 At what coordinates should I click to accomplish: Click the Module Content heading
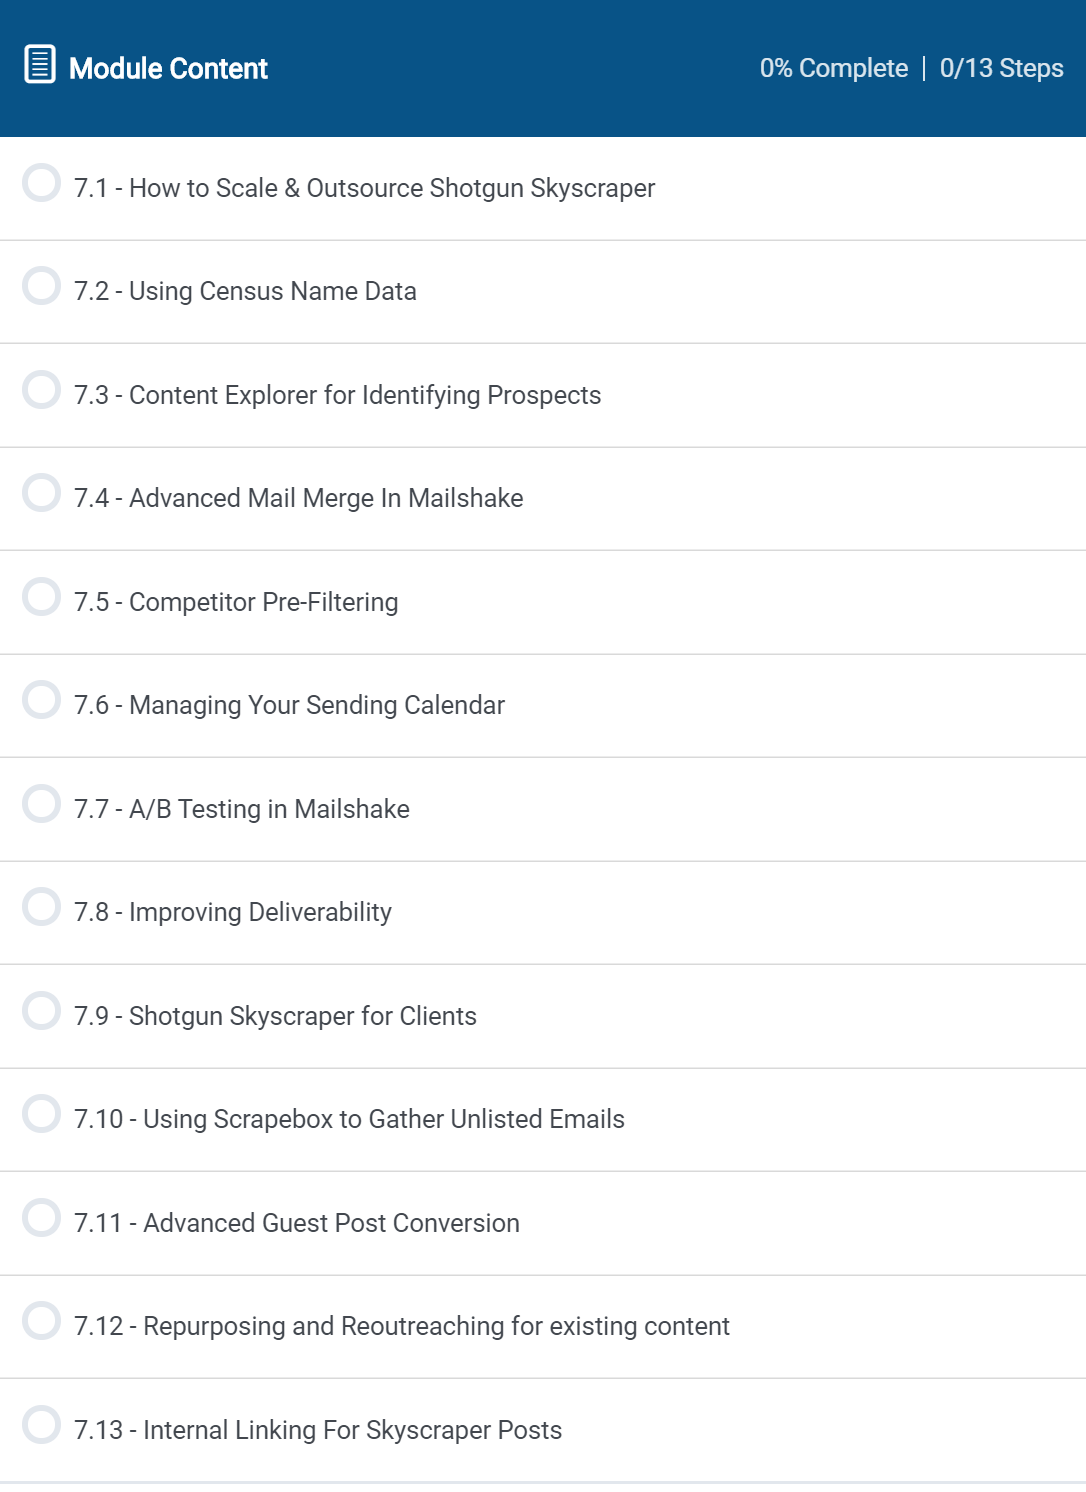168,69
